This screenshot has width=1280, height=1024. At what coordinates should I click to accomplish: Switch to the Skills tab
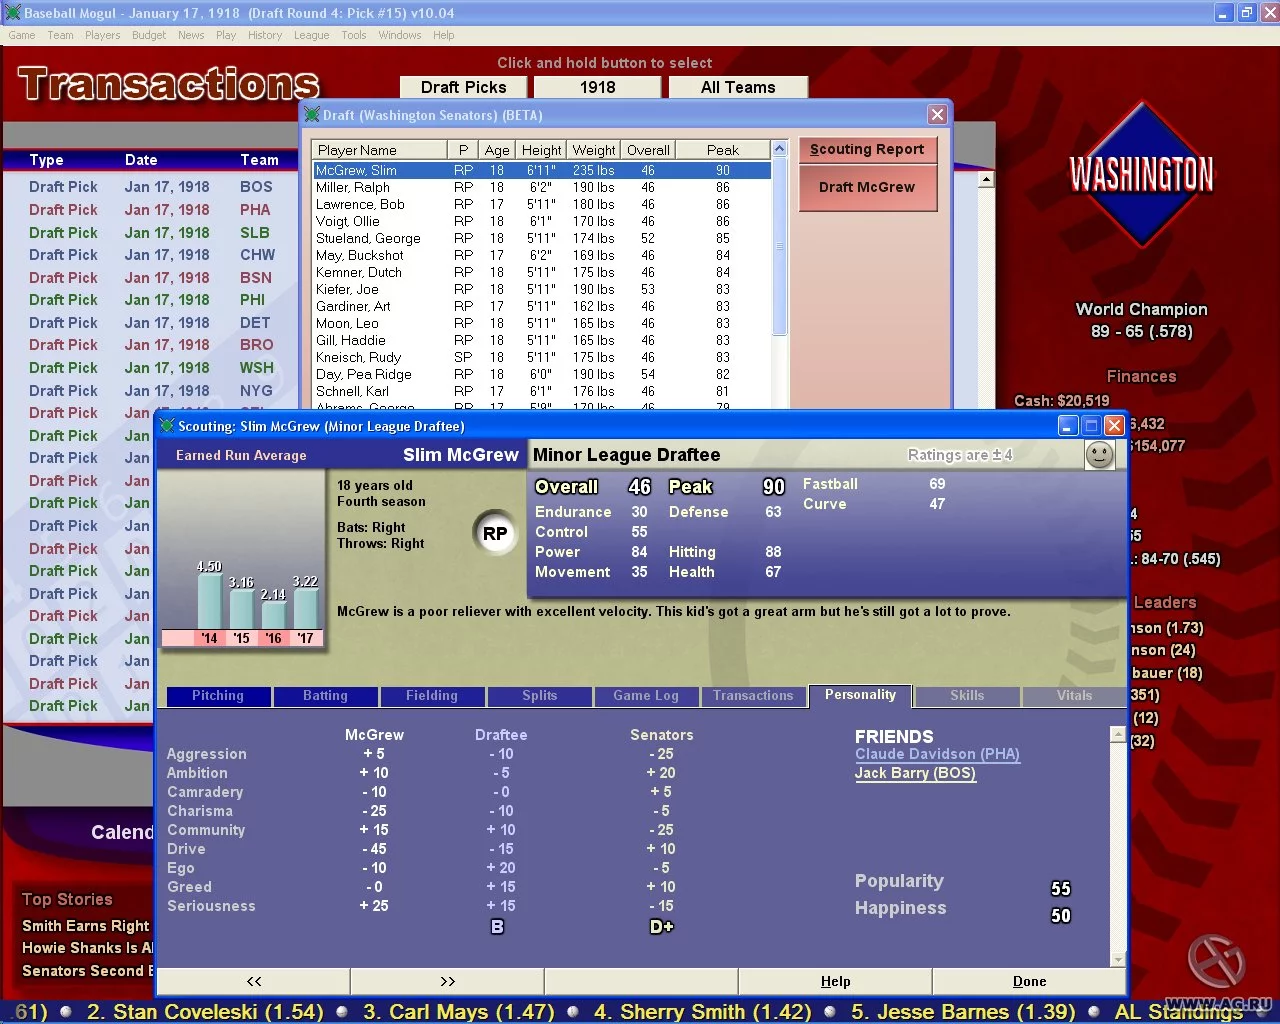pos(967,696)
